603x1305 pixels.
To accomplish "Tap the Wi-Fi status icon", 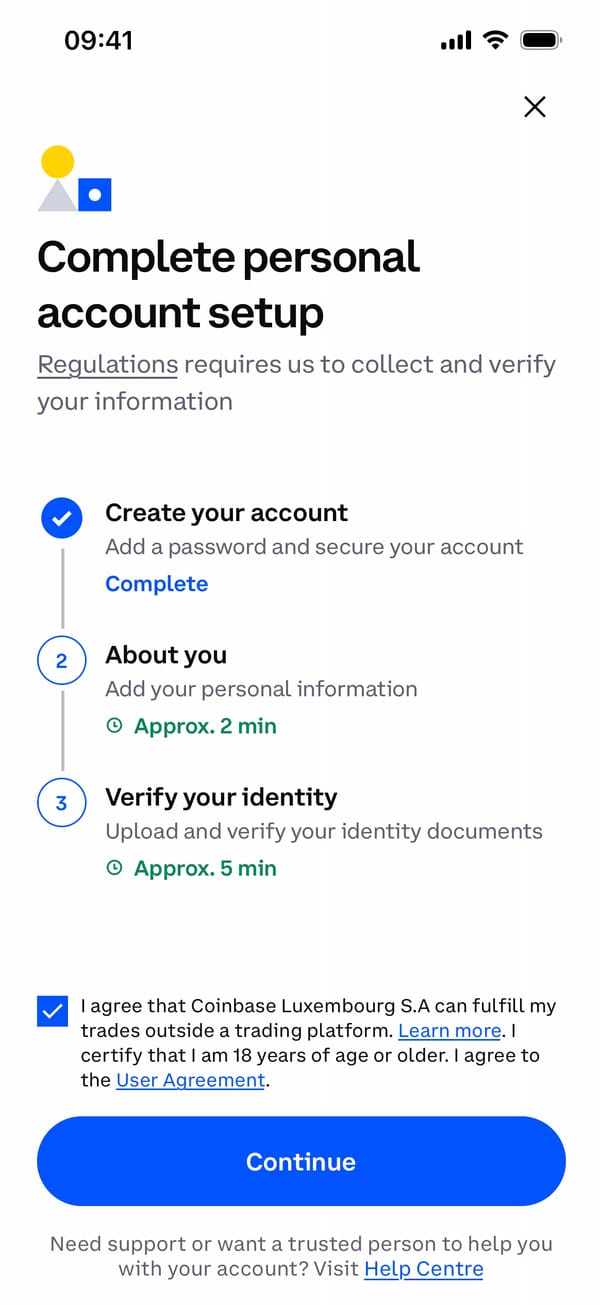I will [494, 40].
